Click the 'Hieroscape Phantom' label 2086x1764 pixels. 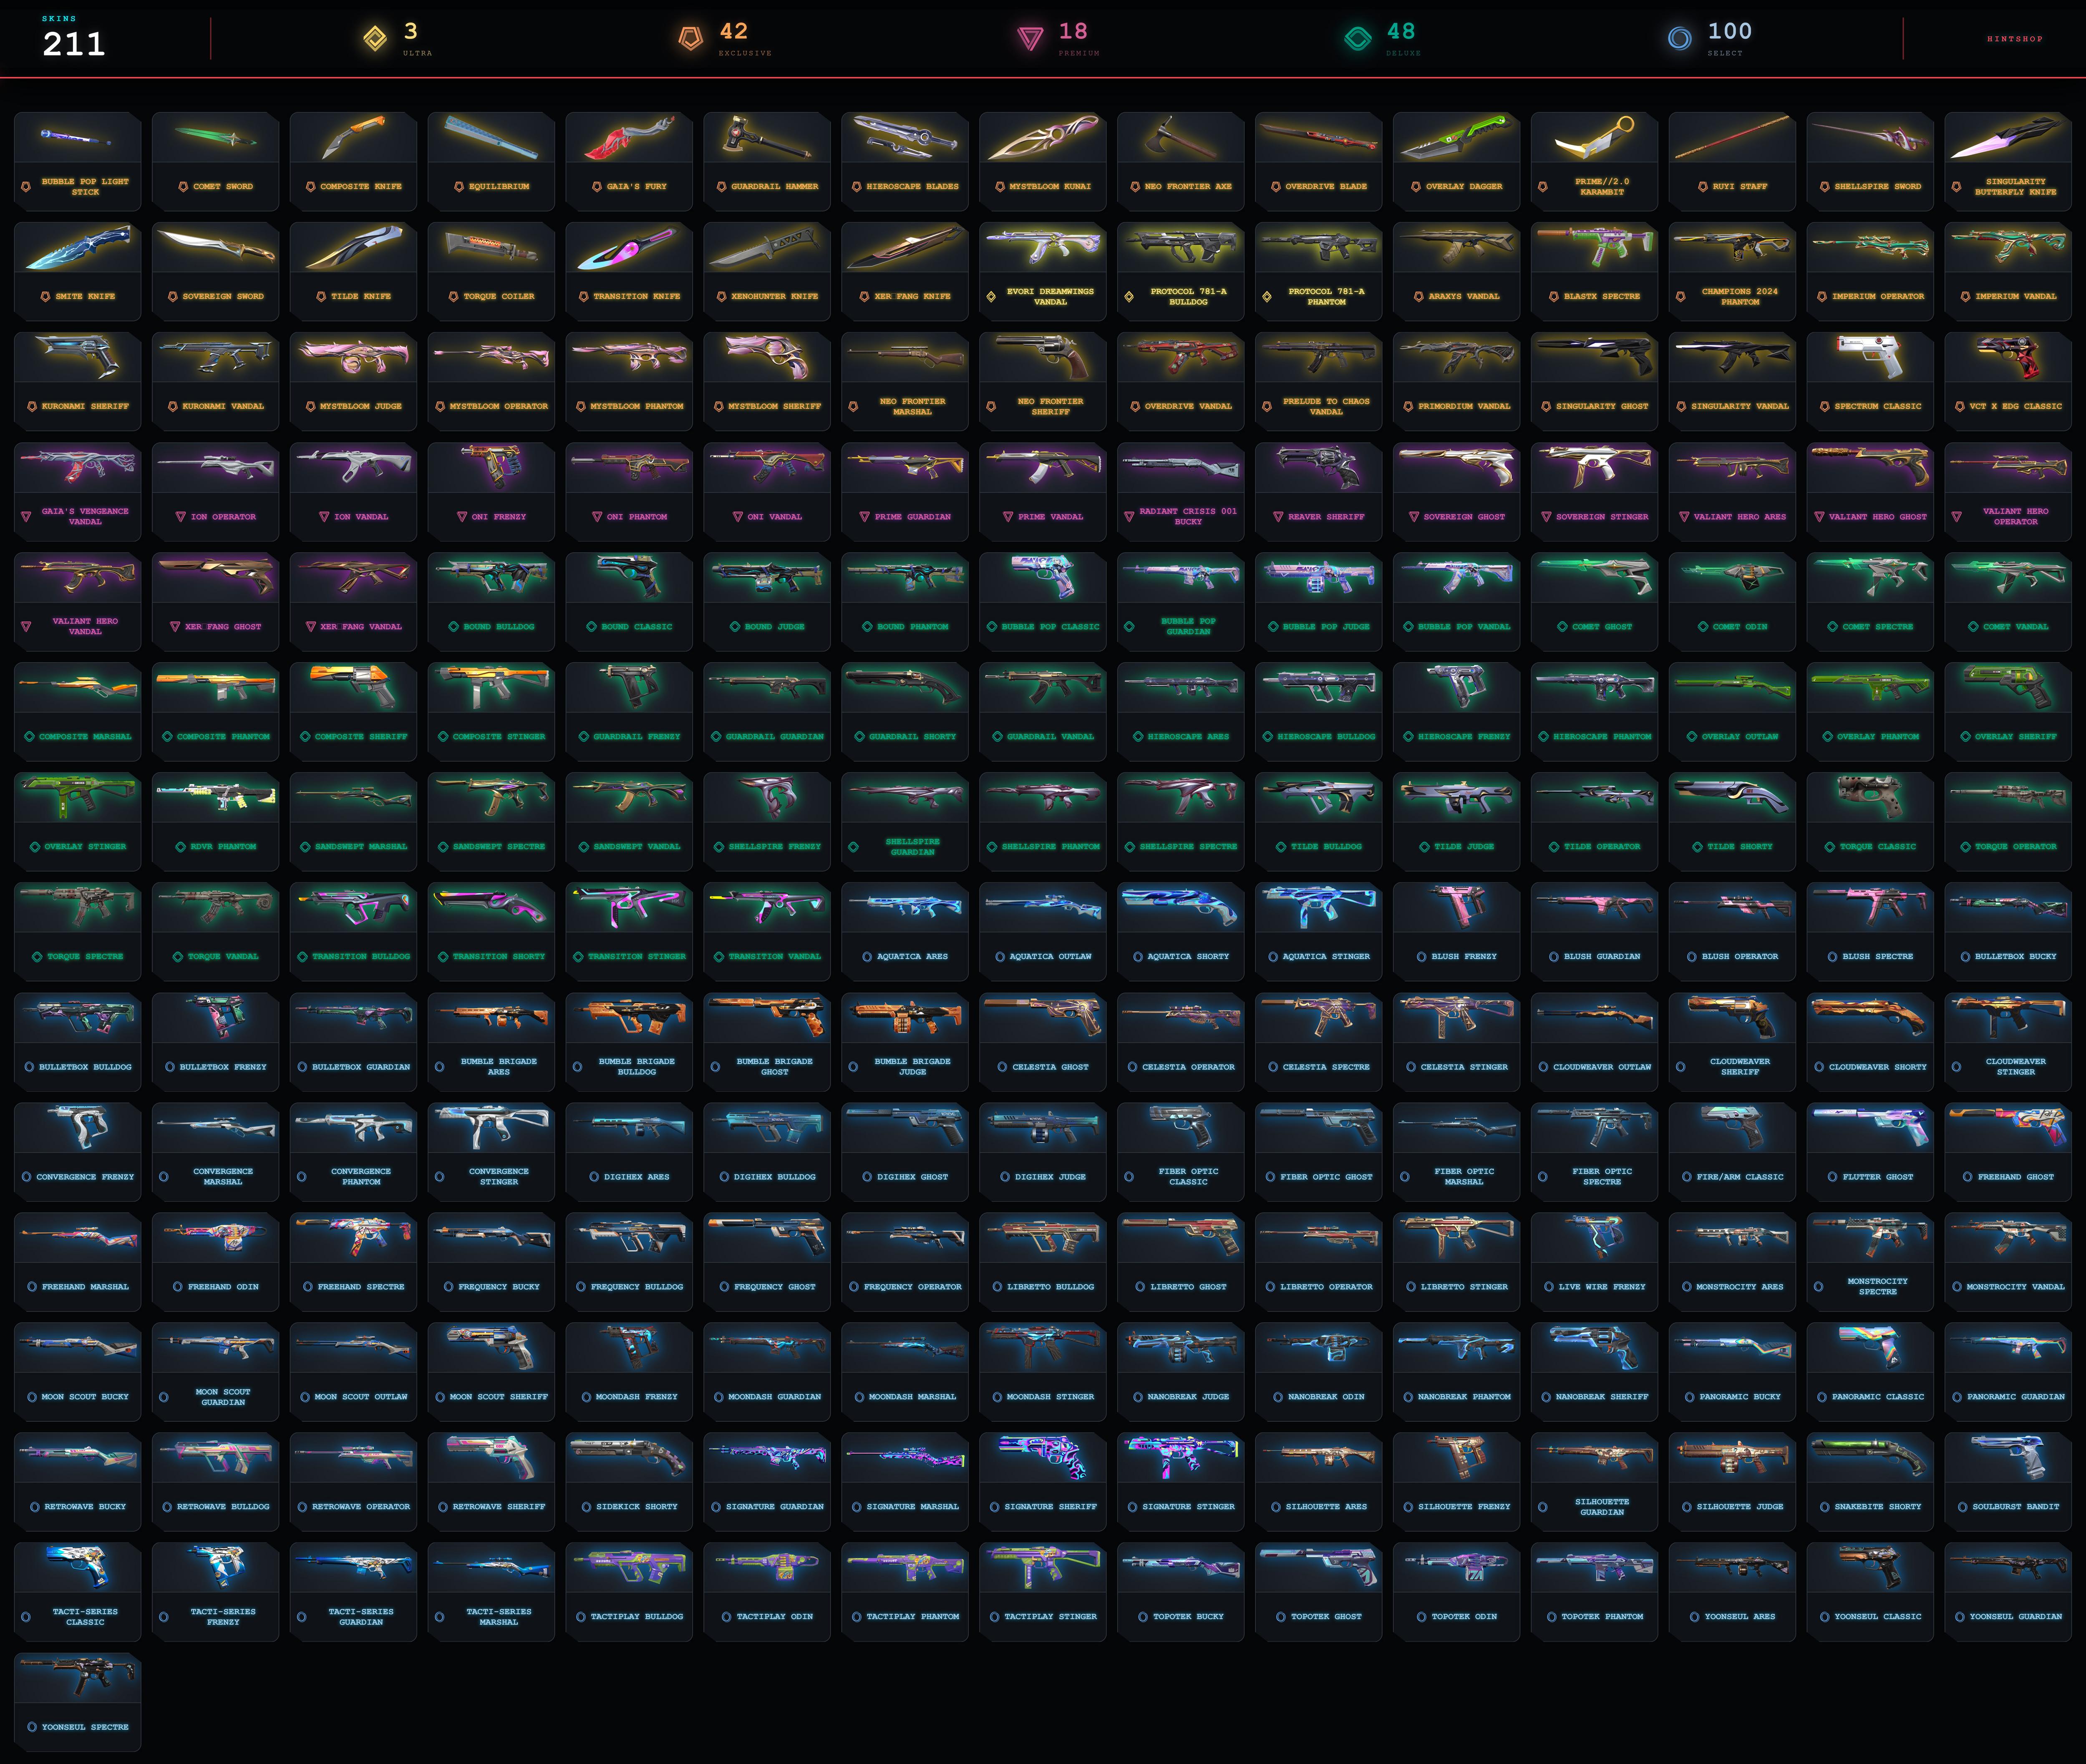tap(1602, 737)
